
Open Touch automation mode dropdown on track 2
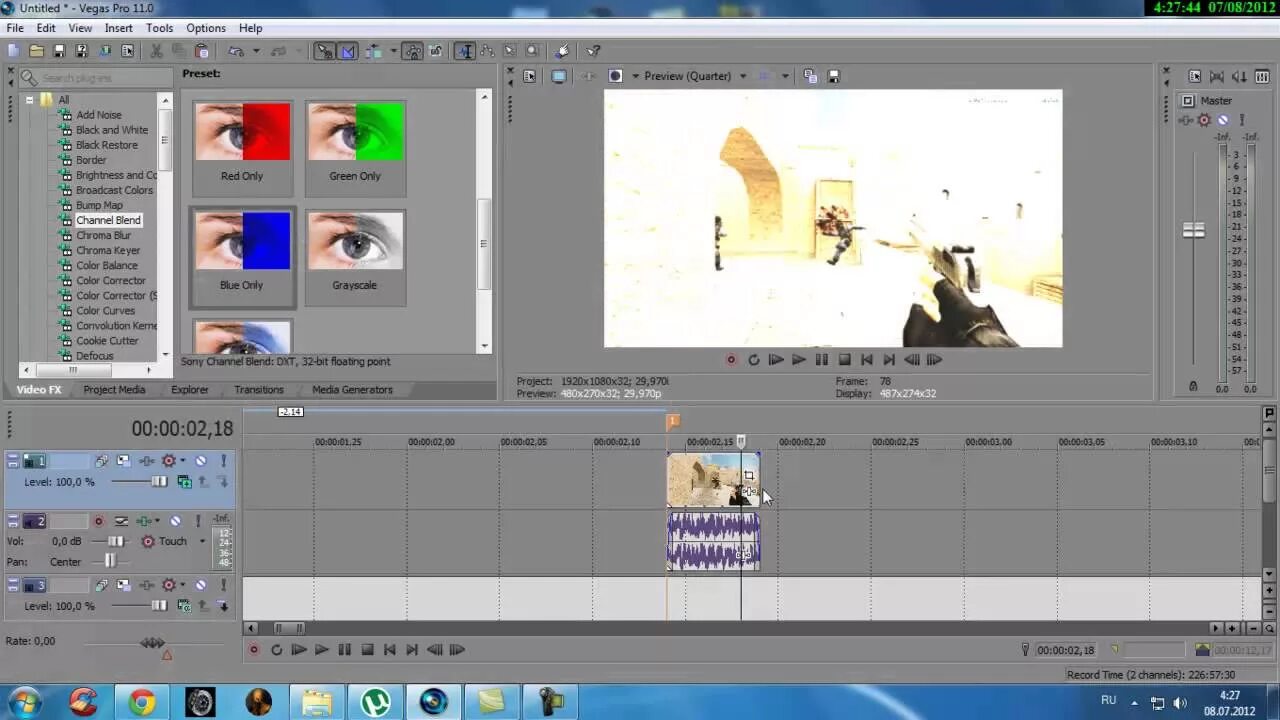point(201,541)
